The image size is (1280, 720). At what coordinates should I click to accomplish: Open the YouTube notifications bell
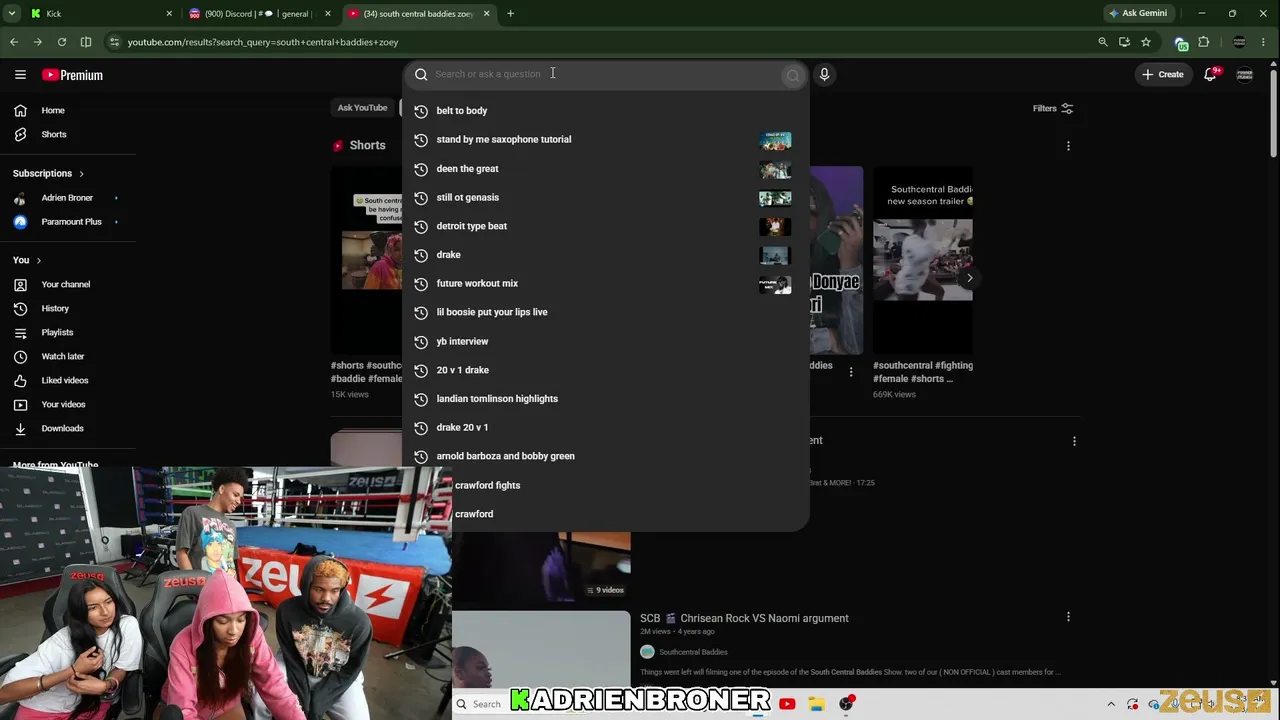point(1210,74)
